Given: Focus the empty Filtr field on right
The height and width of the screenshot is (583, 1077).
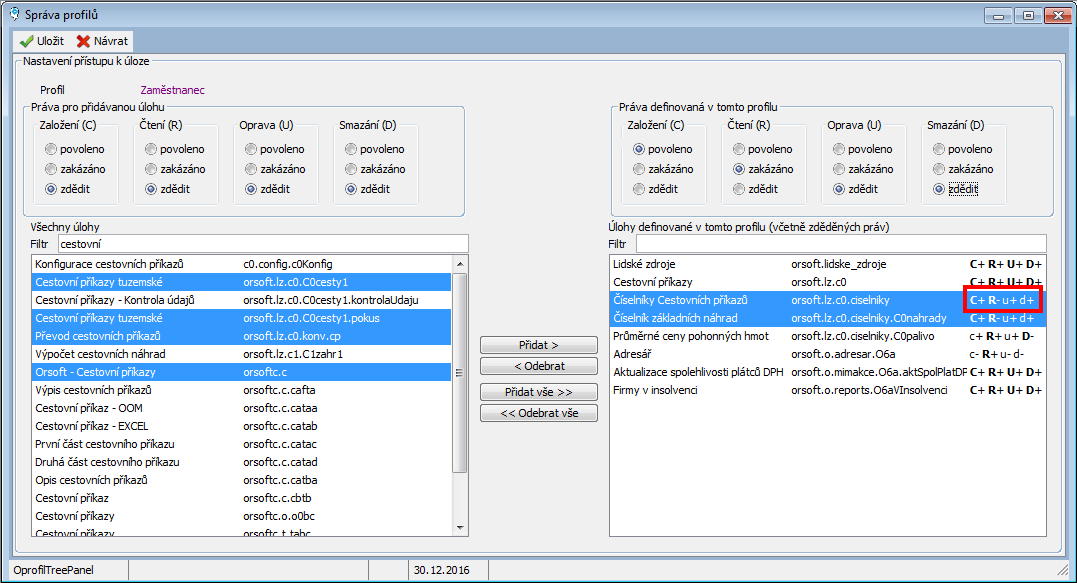Looking at the screenshot, I should (840, 243).
